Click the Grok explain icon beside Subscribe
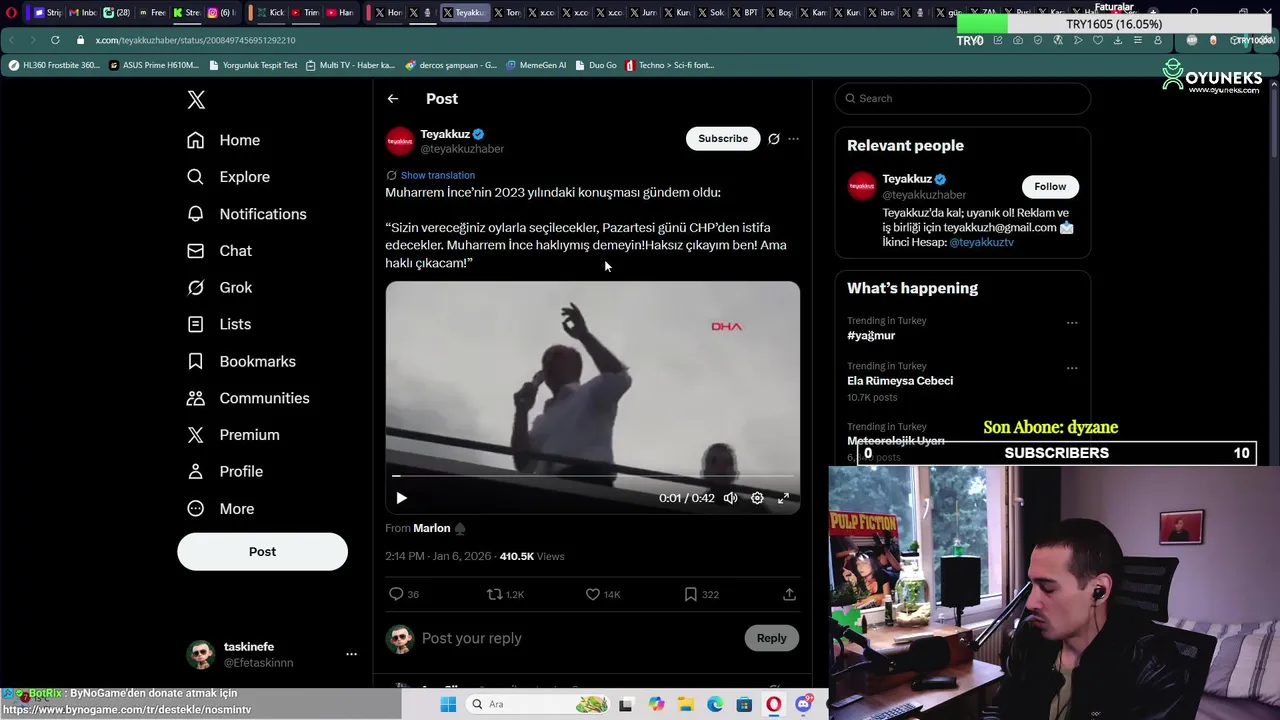 pos(774,139)
